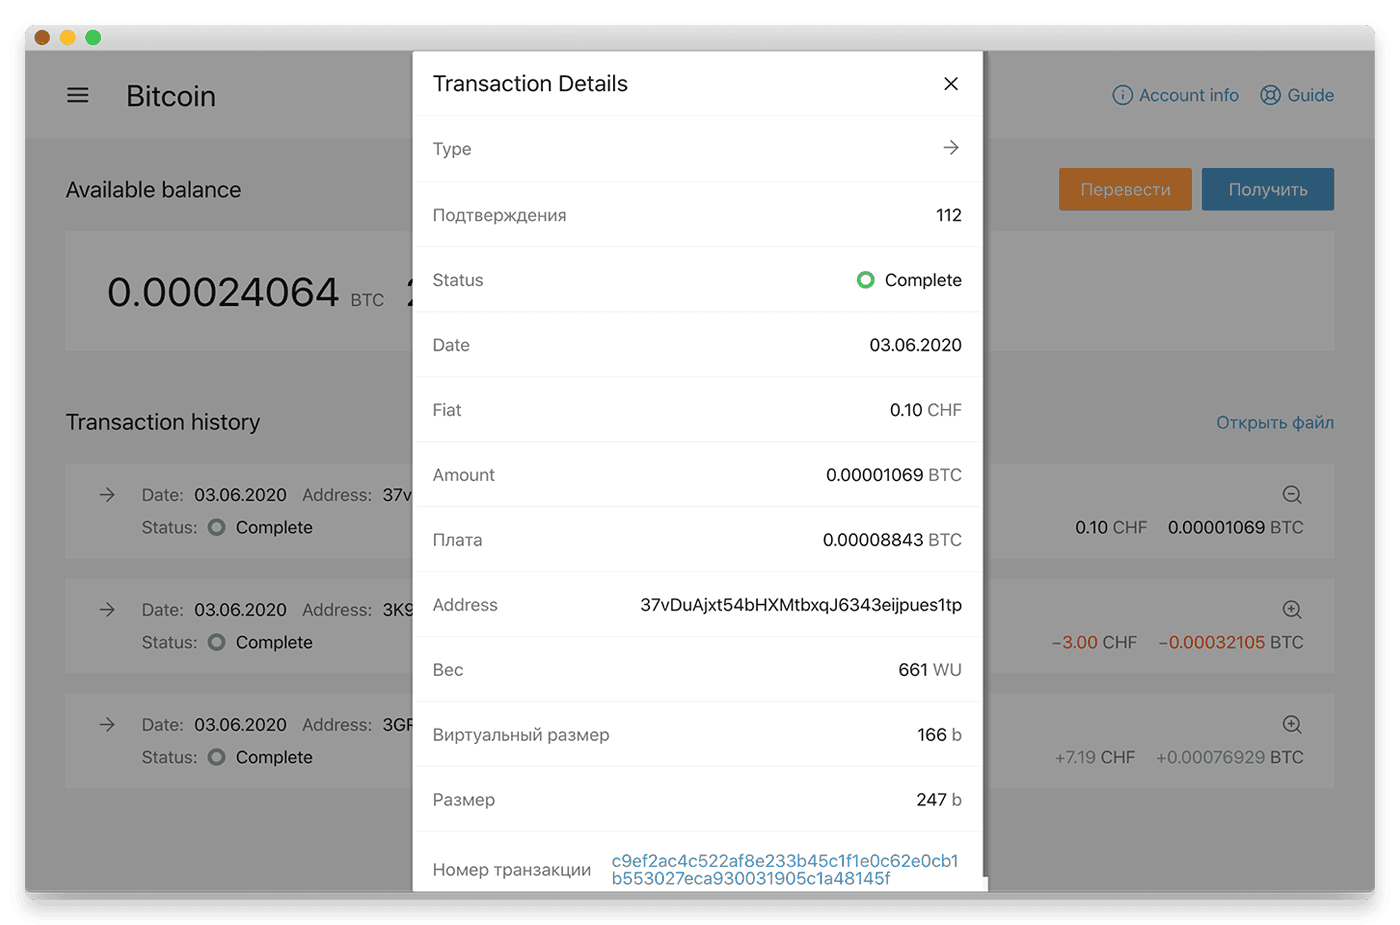Expand details via zoom-in icon on +0.00076929 BTC row
Viewport: 1400px width, 925px height.
pos(1292,725)
